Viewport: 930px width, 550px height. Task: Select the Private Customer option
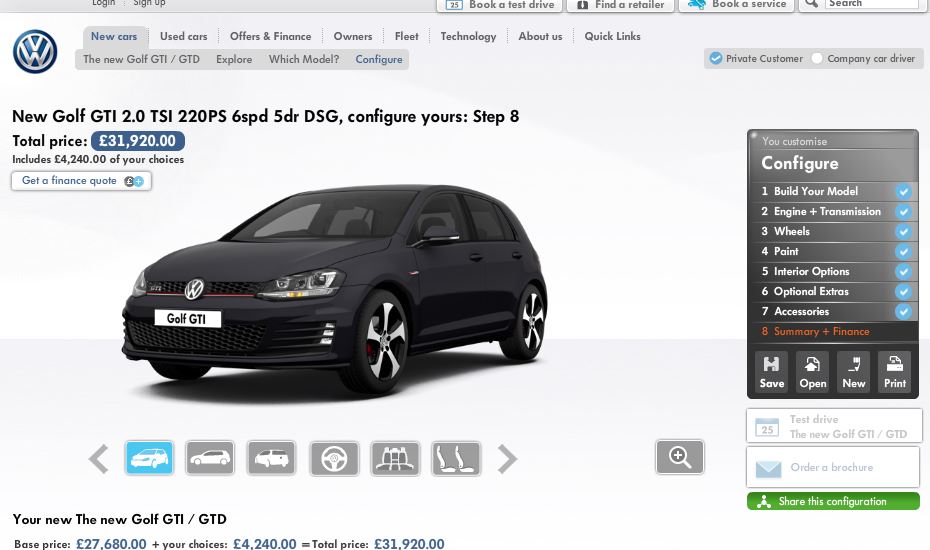coord(716,59)
